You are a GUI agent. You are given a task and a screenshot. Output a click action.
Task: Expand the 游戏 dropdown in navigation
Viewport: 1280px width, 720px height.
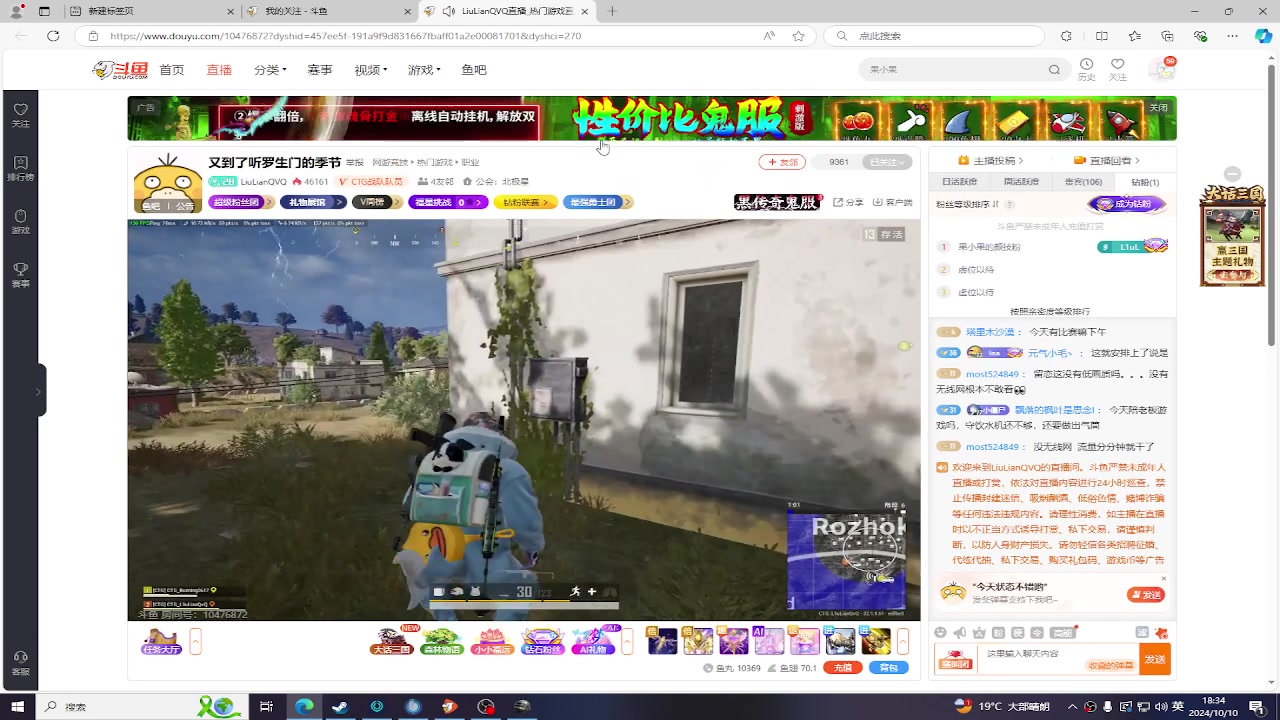tap(424, 70)
